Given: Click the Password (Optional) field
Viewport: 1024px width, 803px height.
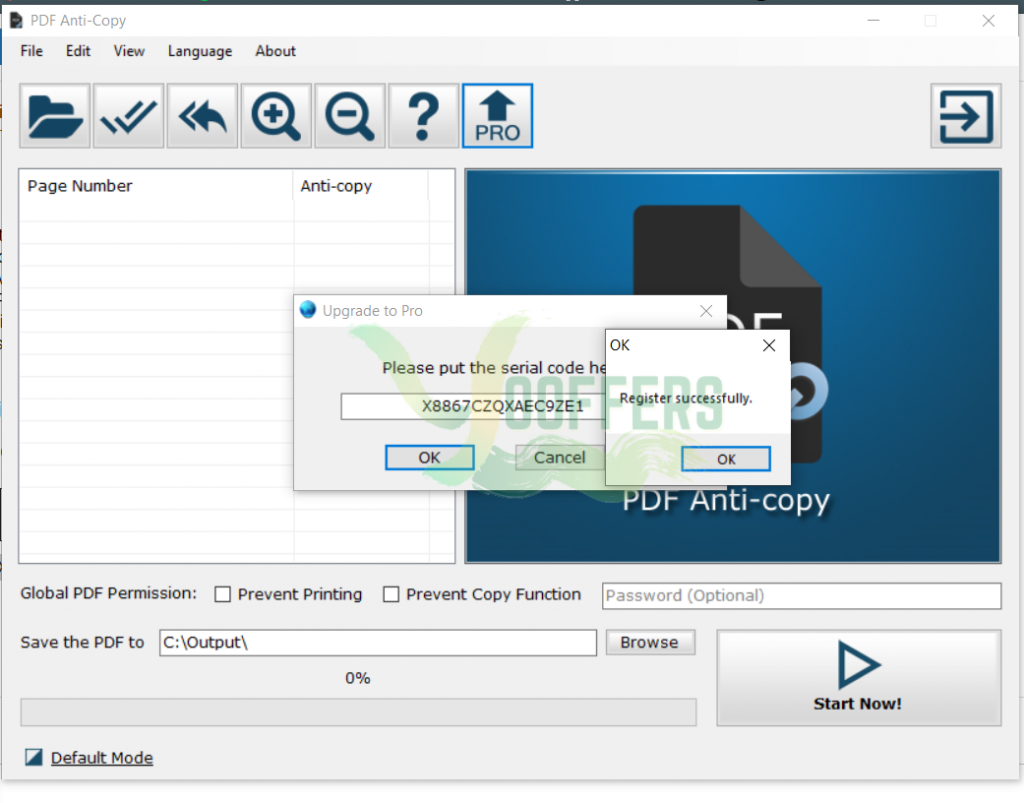Looking at the screenshot, I should click(801, 595).
